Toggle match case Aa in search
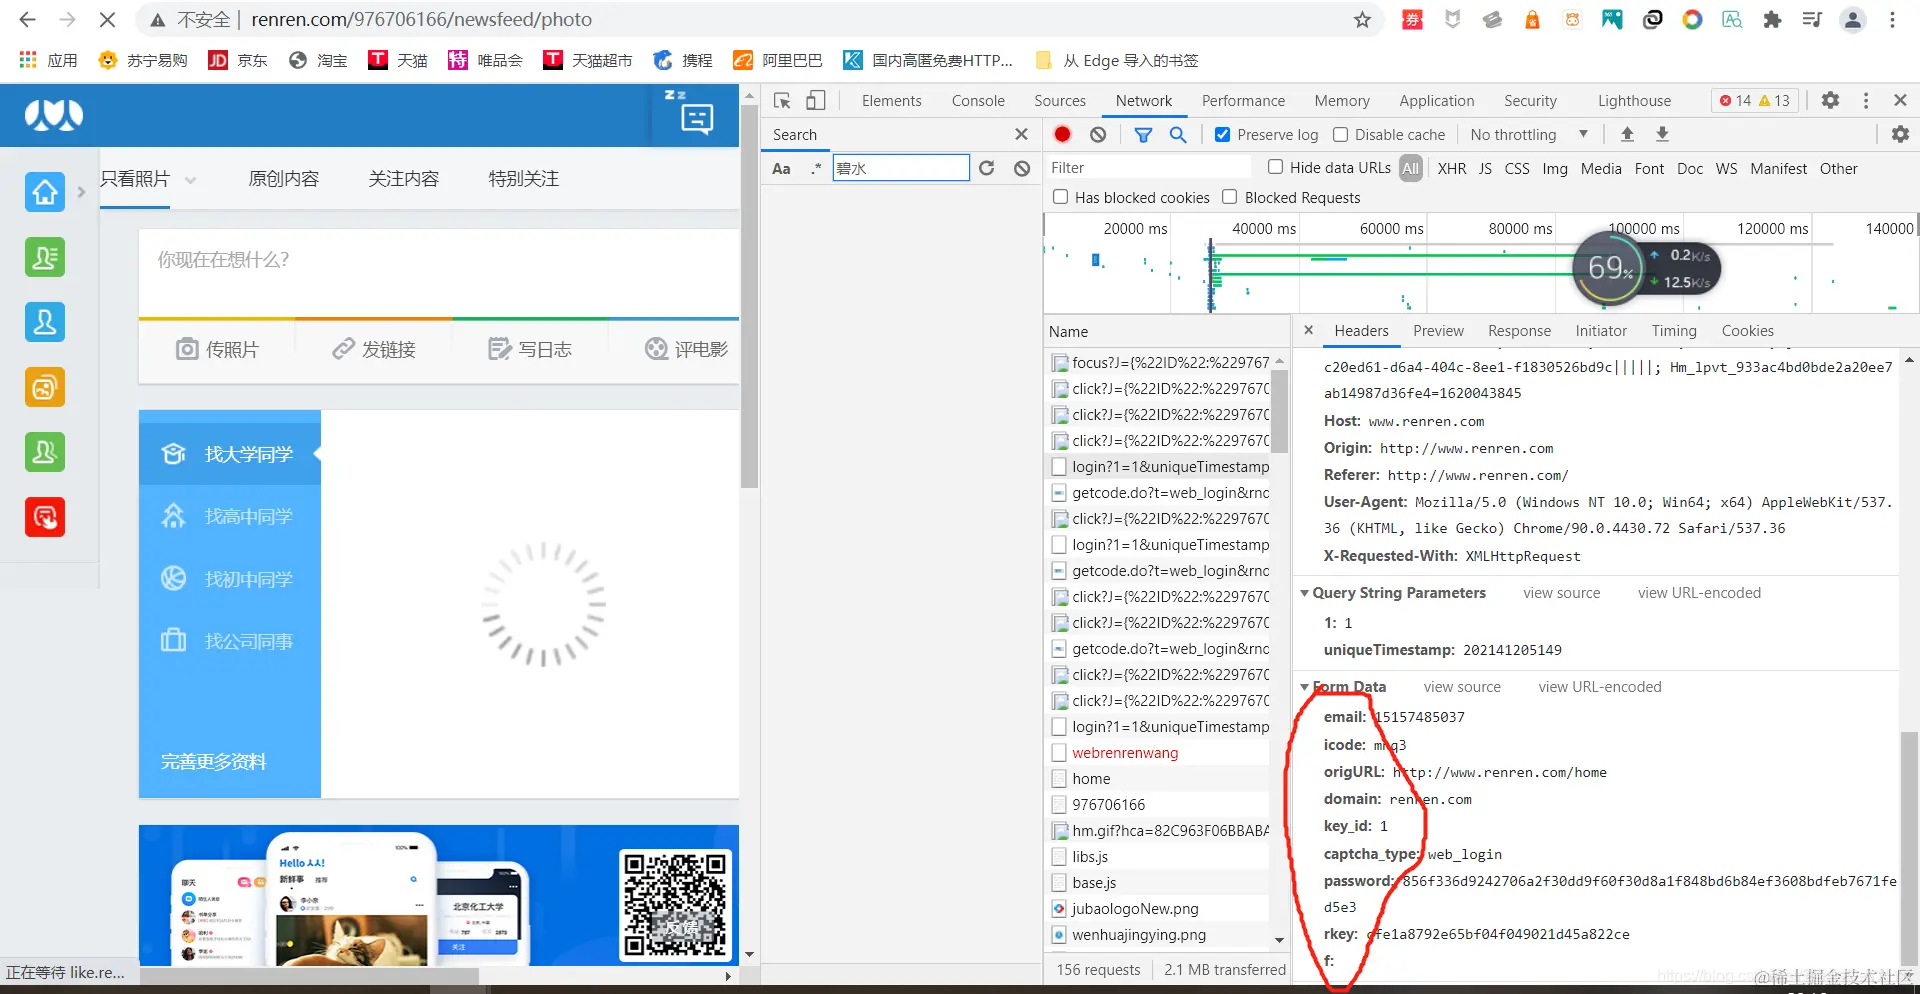The height and width of the screenshot is (994, 1920). 782,168
